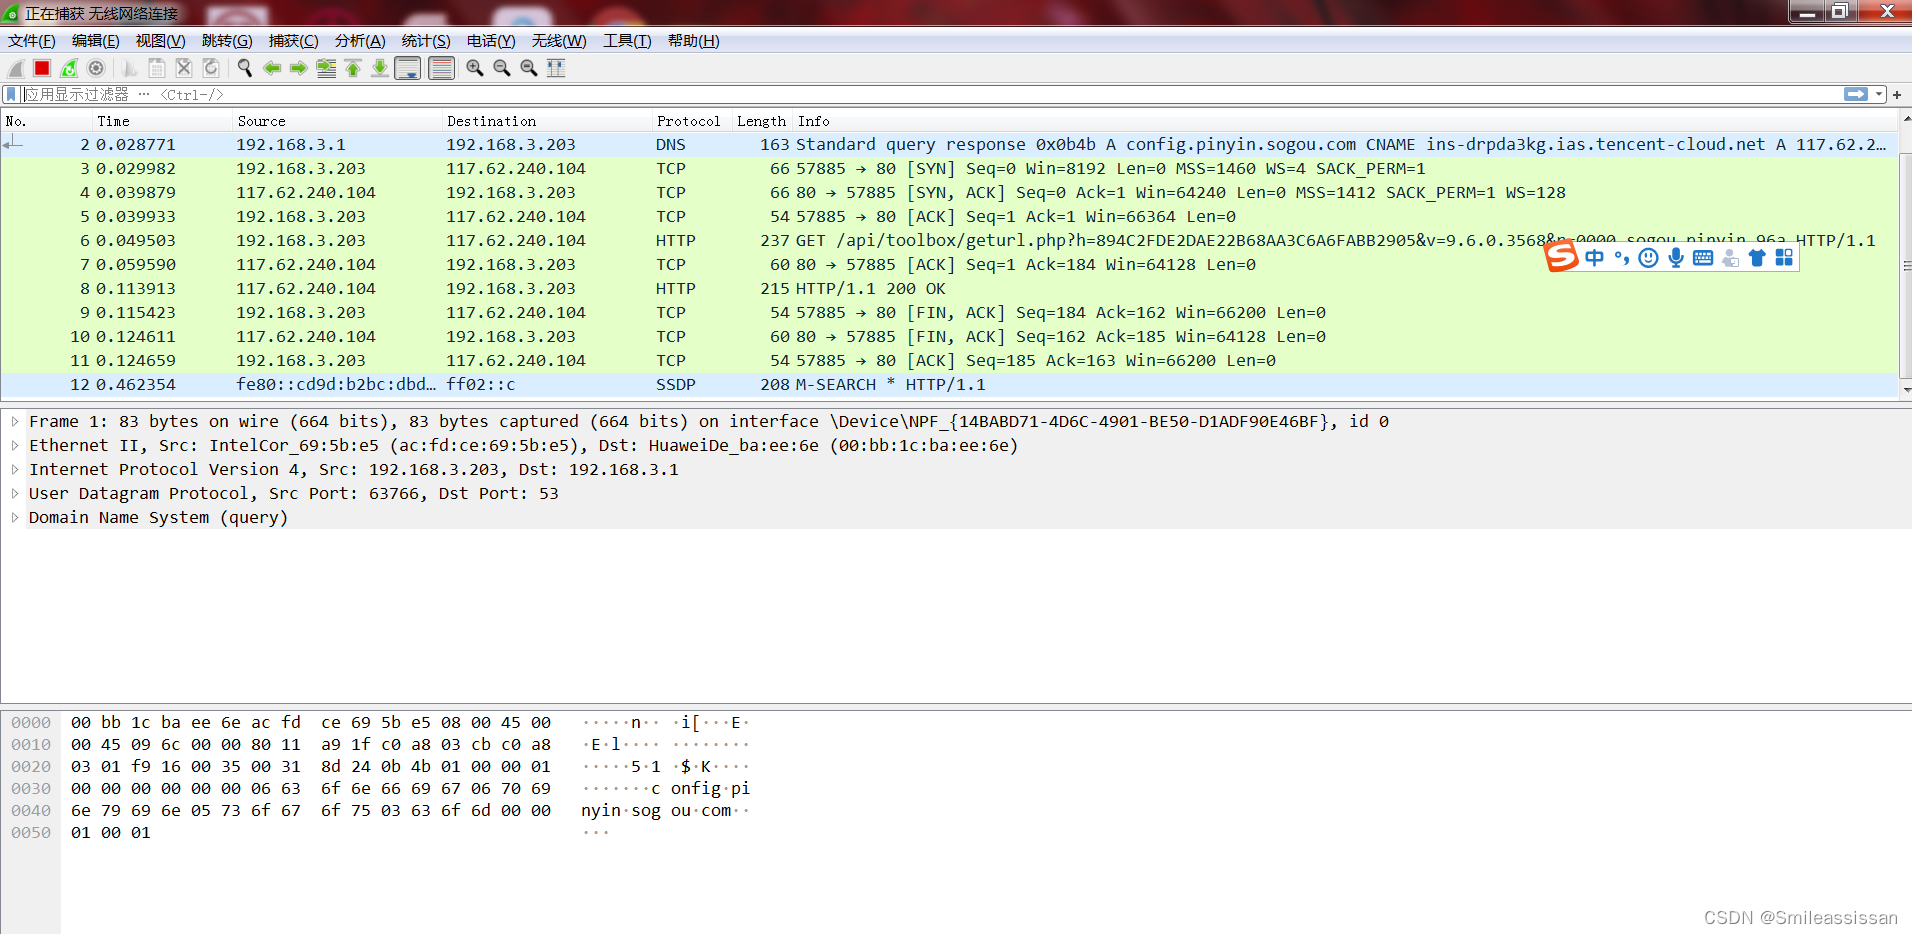Restart the current capture

(69, 67)
